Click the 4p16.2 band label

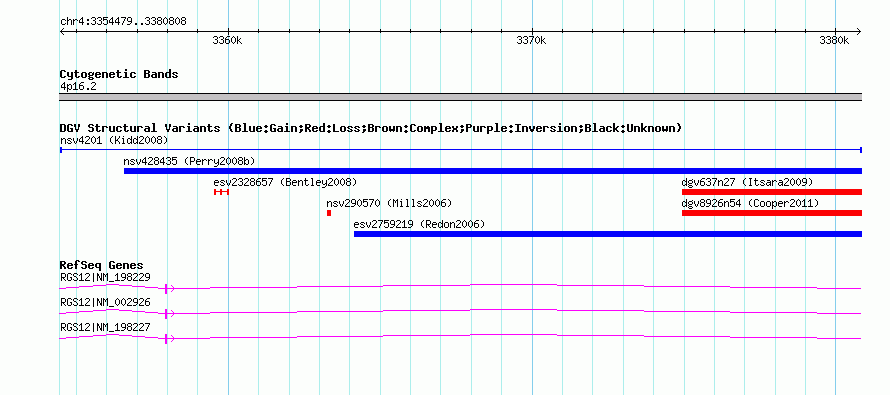[x=77, y=86]
